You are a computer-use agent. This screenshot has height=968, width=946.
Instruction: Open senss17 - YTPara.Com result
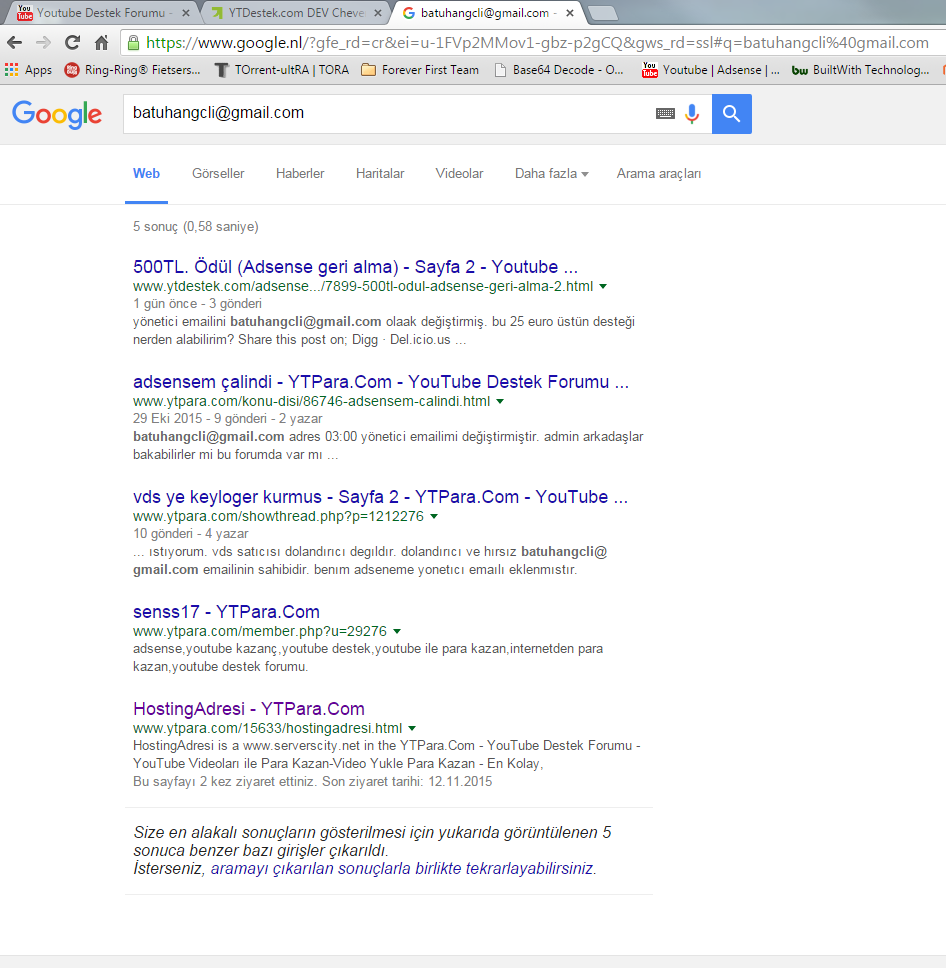(x=227, y=612)
